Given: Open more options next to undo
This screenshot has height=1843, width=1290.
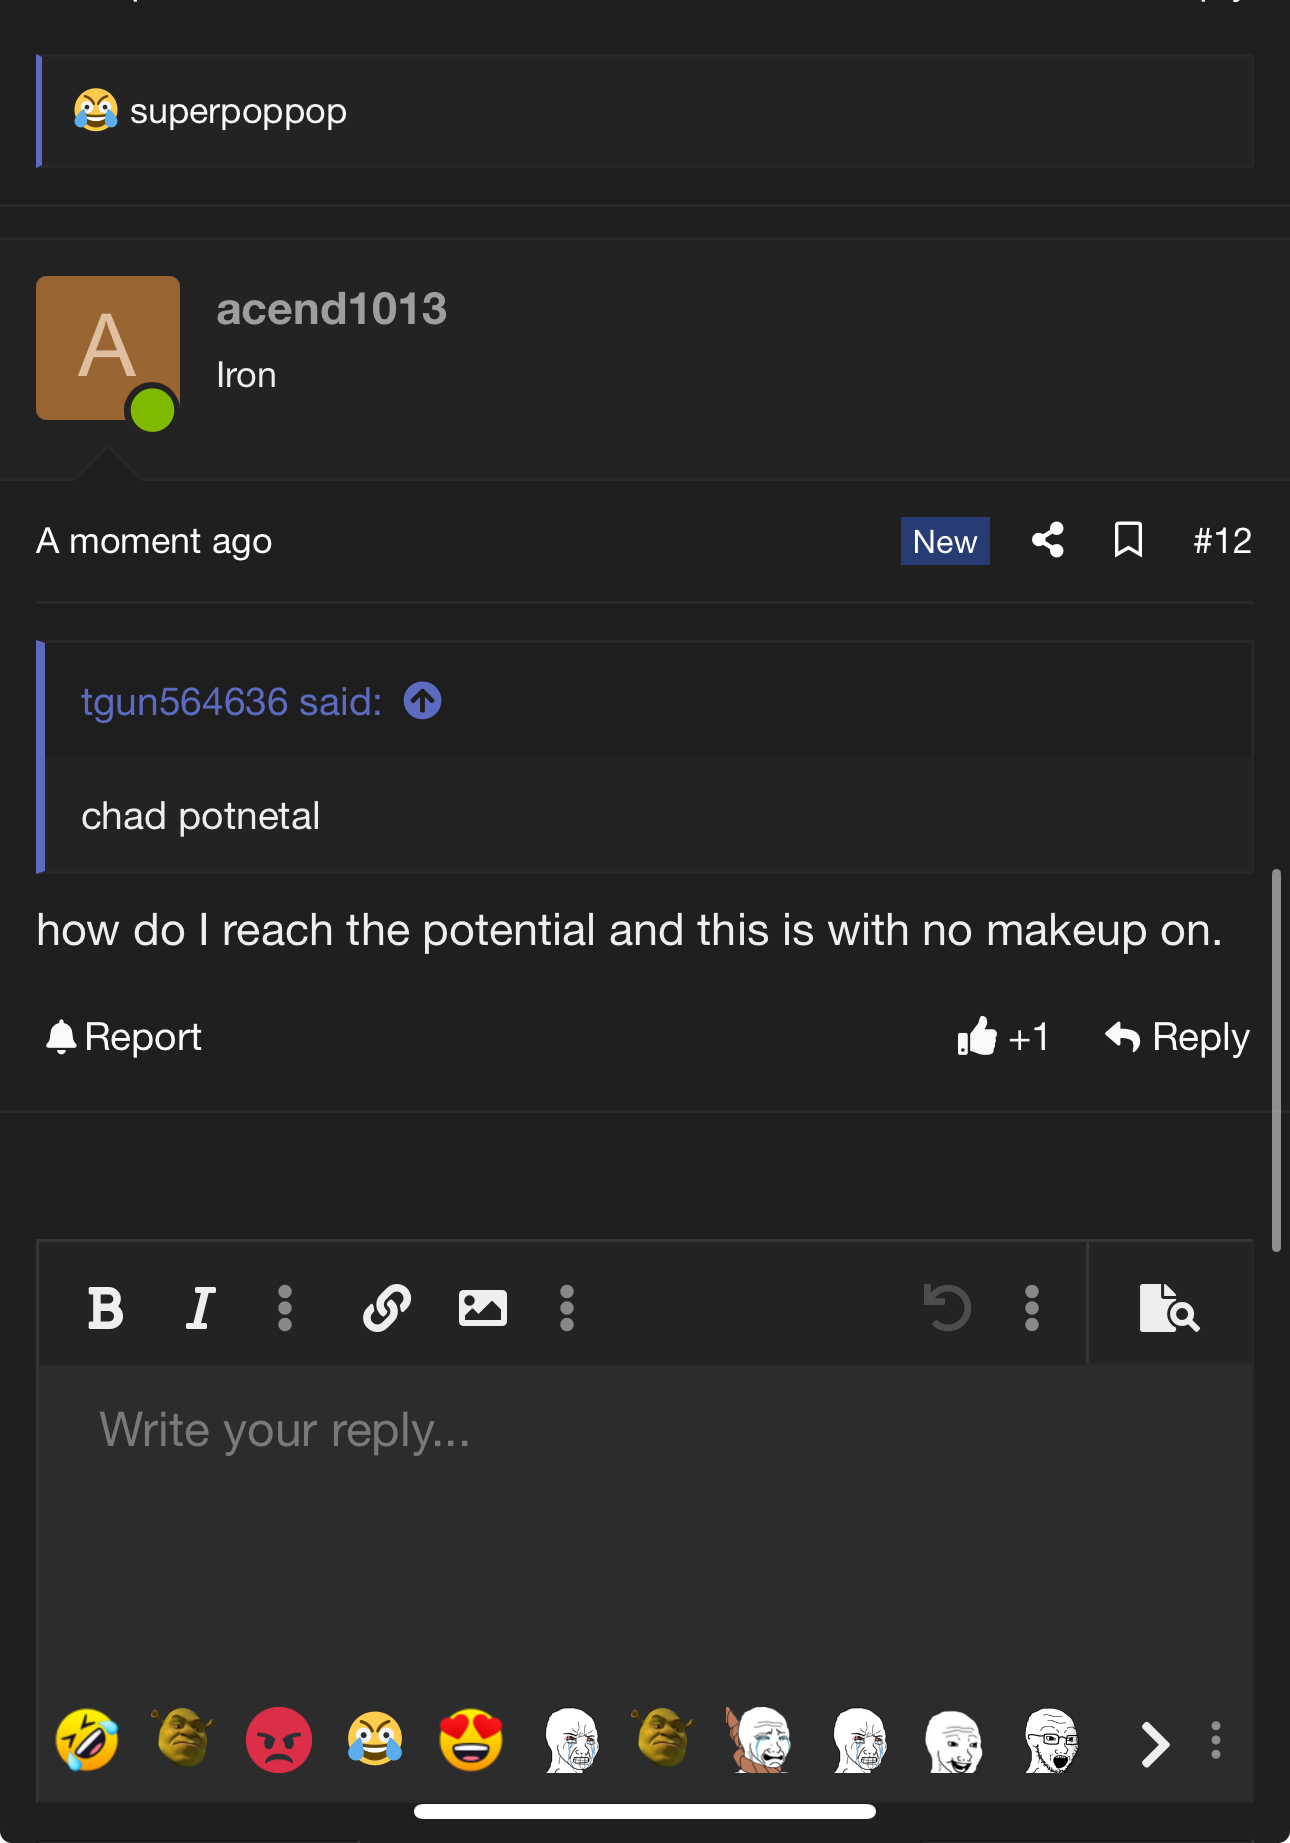Looking at the screenshot, I should click(1032, 1308).
